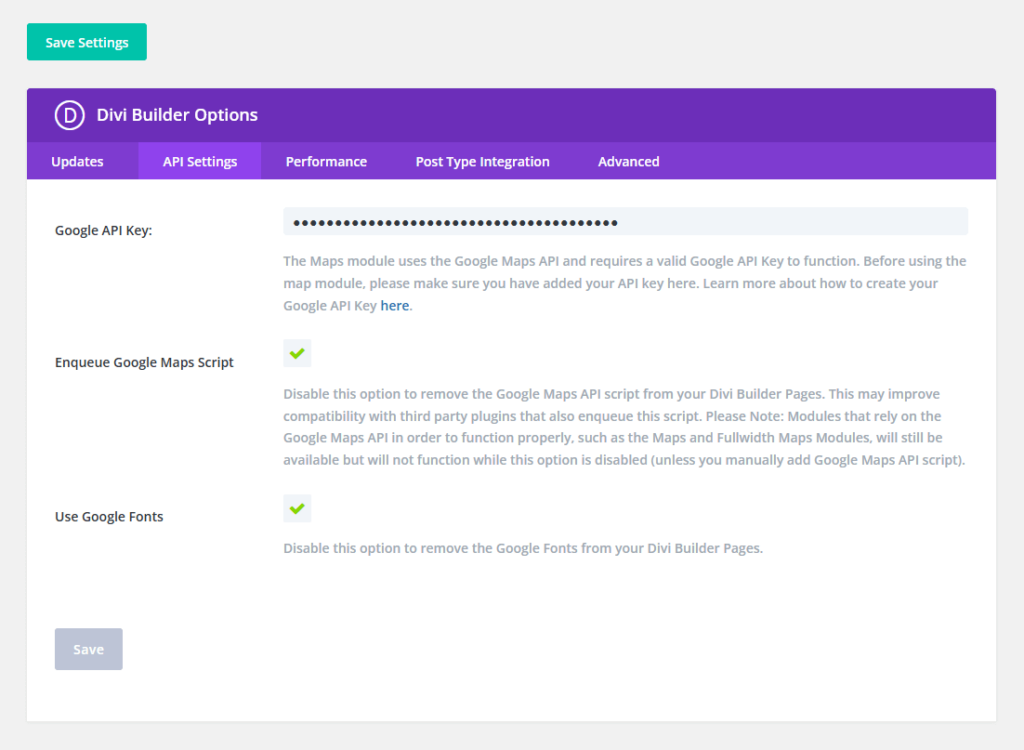
Task: Click the Divi logo icon in the header
Action: 69,115
